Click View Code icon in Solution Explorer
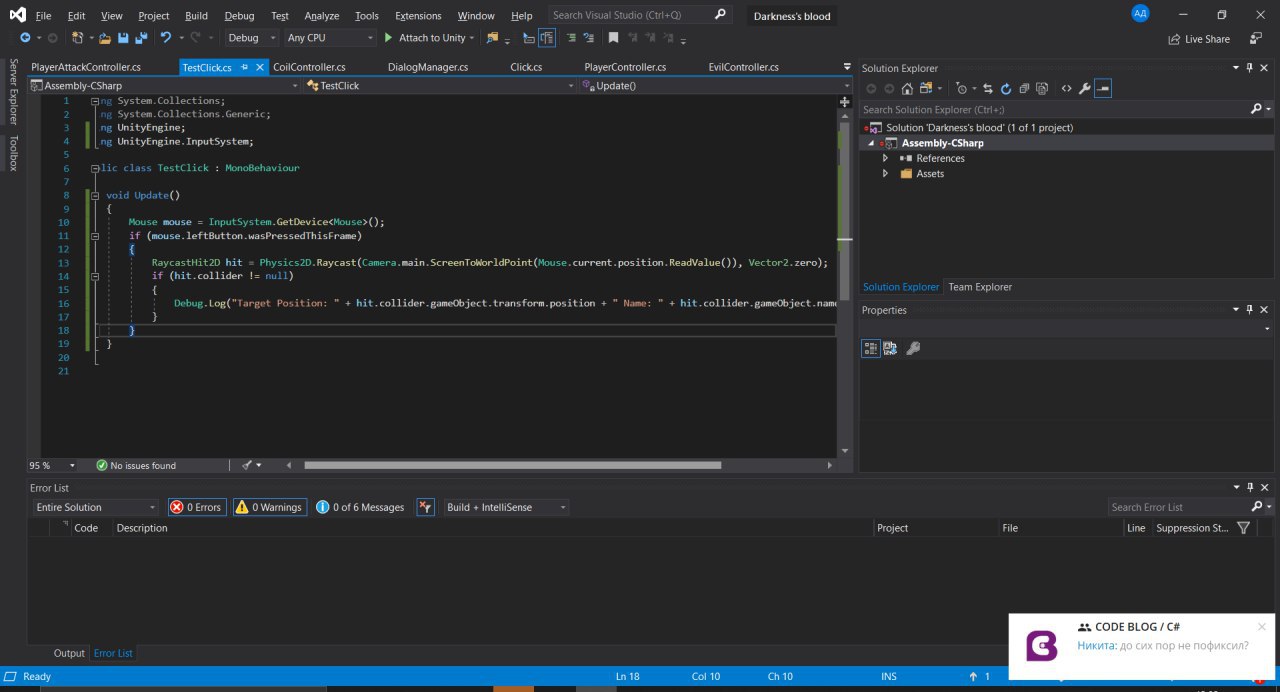Screen dimensions: 1280x692 (1067, 88)
